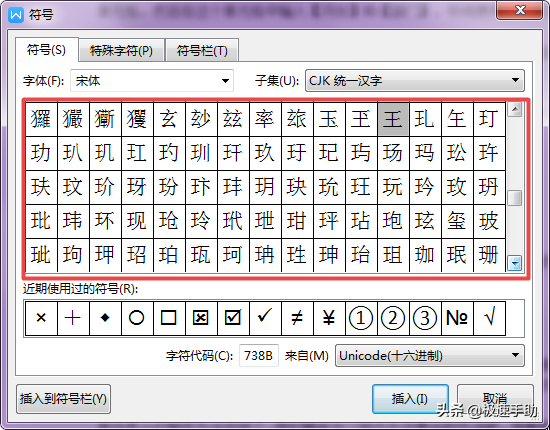Image resolution: width=550 pixels, height=430 pixels.
Task: Click the 插入(I) button
Action: tap(410, 399)
